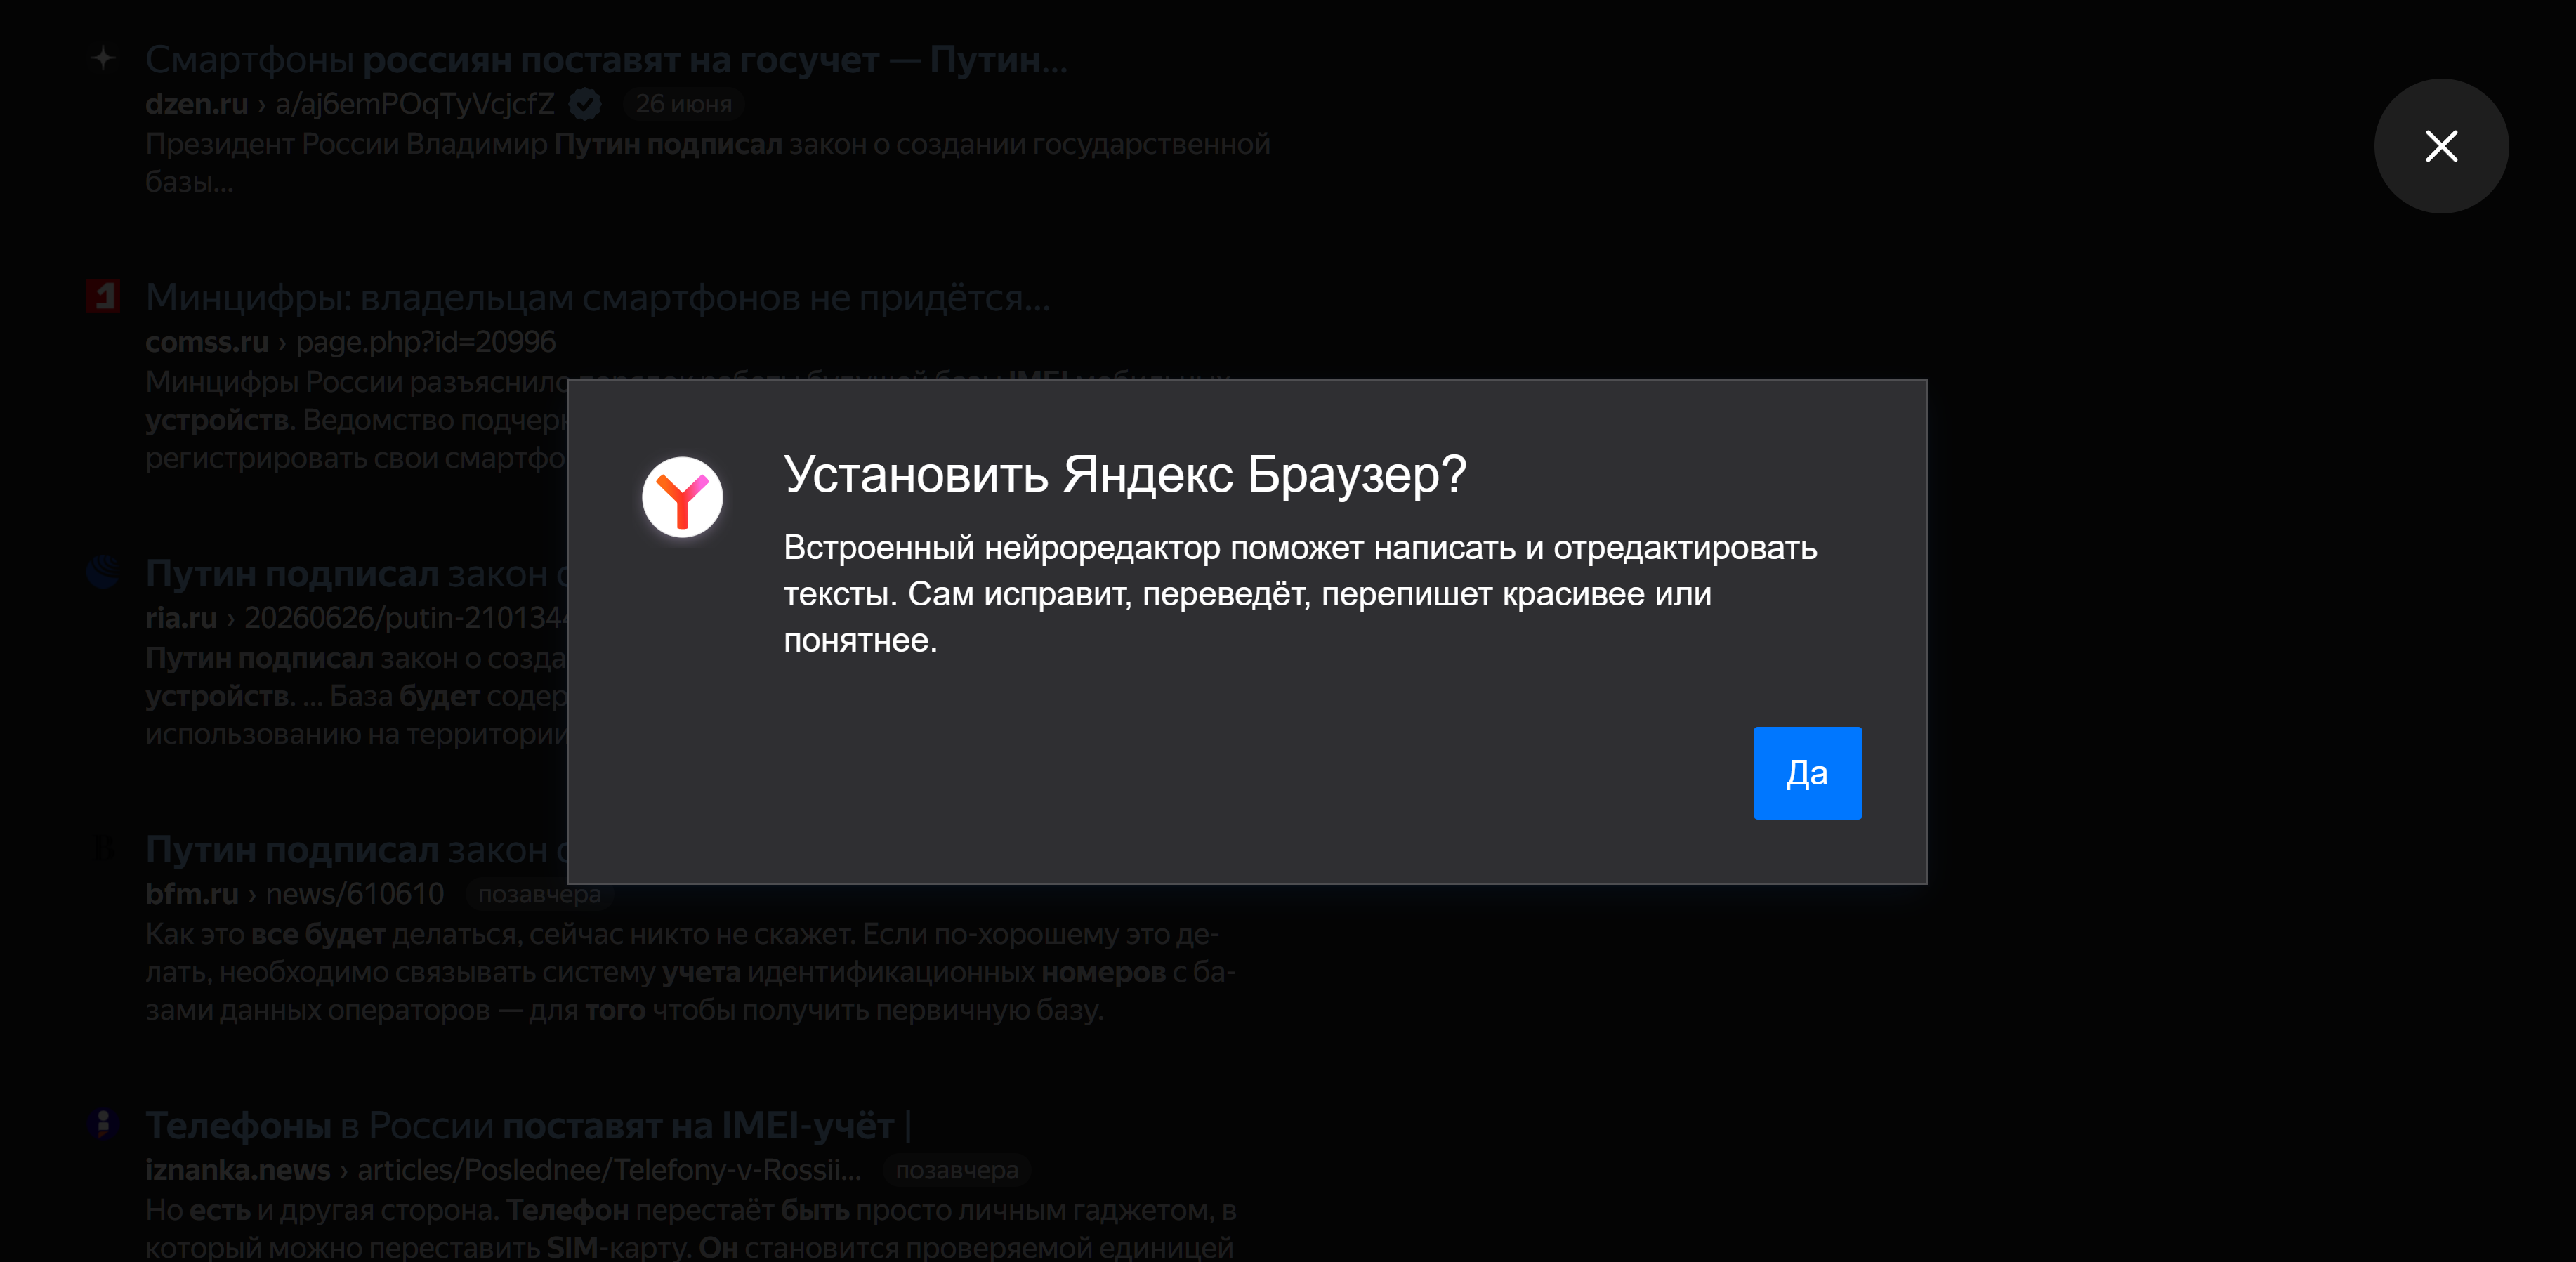Click the verified checkmark badge beside dzen.ru
Screen dimensions: 2576x1262
click(585, 103)
